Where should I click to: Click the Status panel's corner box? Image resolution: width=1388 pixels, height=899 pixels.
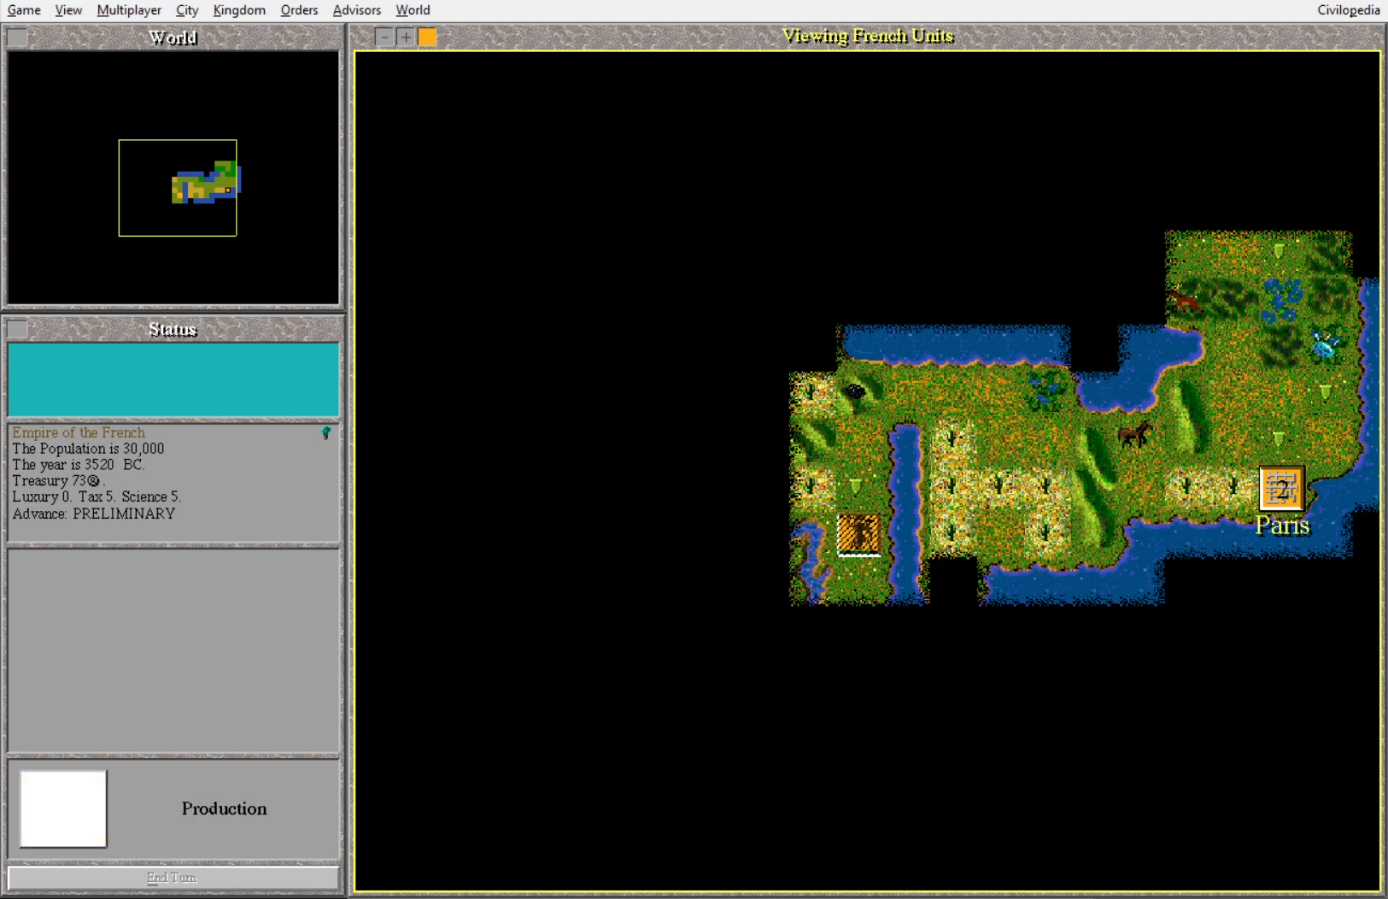point(17,329)
